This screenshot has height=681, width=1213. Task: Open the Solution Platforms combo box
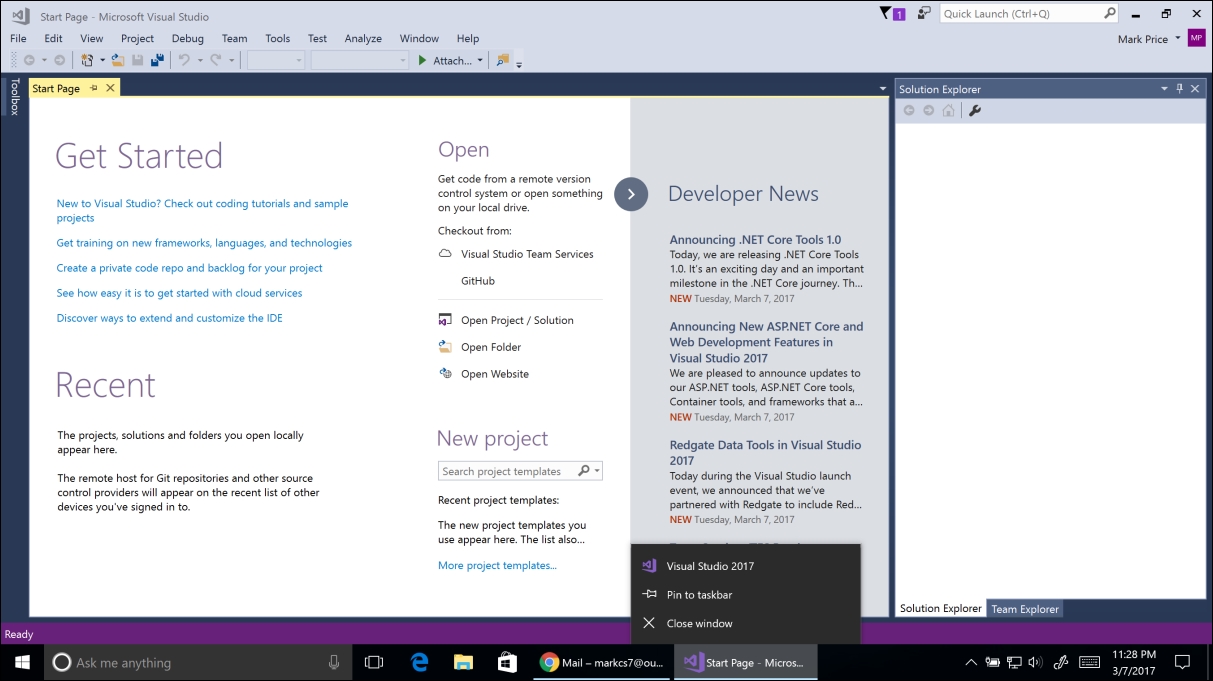point(360,60)
